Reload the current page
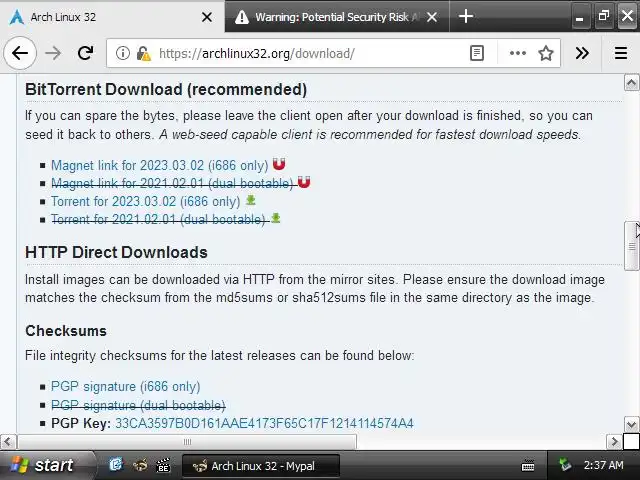Image resolution: width=640 pixels, height=480 pixels. pyautogui.click(x=85, y=53)
